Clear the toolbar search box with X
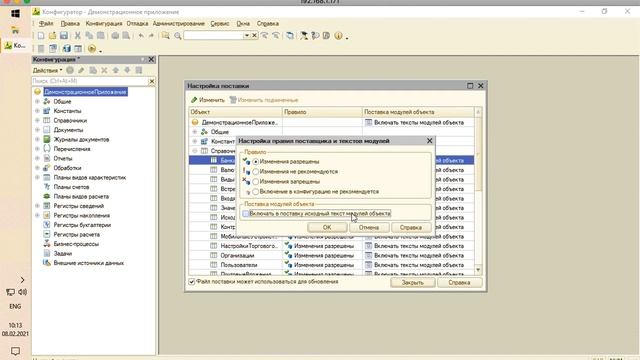 coord(254,36)
